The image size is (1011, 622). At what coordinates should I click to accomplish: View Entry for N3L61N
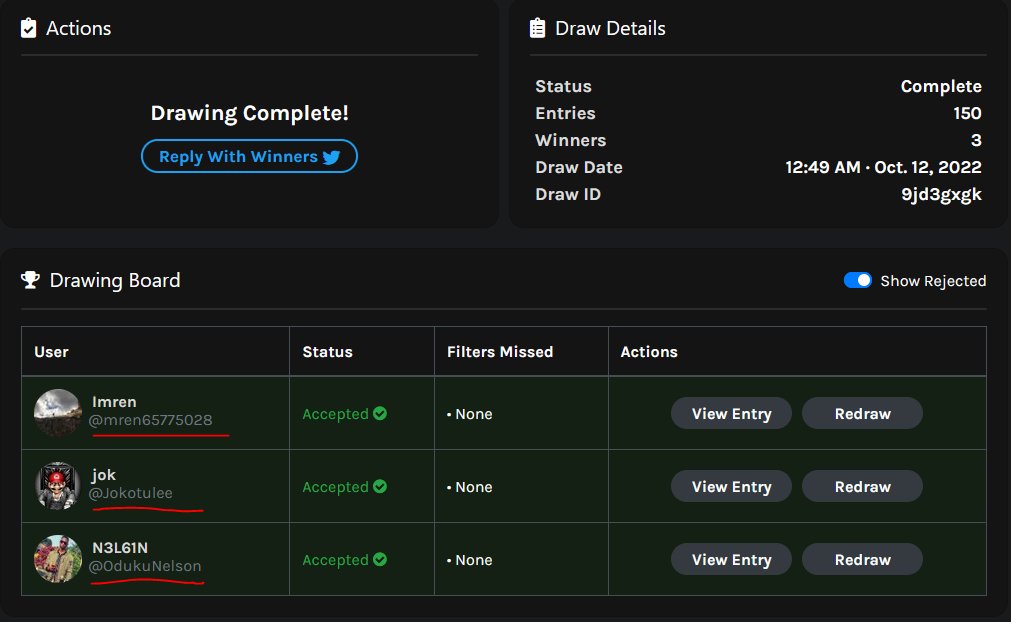point(731,559)
